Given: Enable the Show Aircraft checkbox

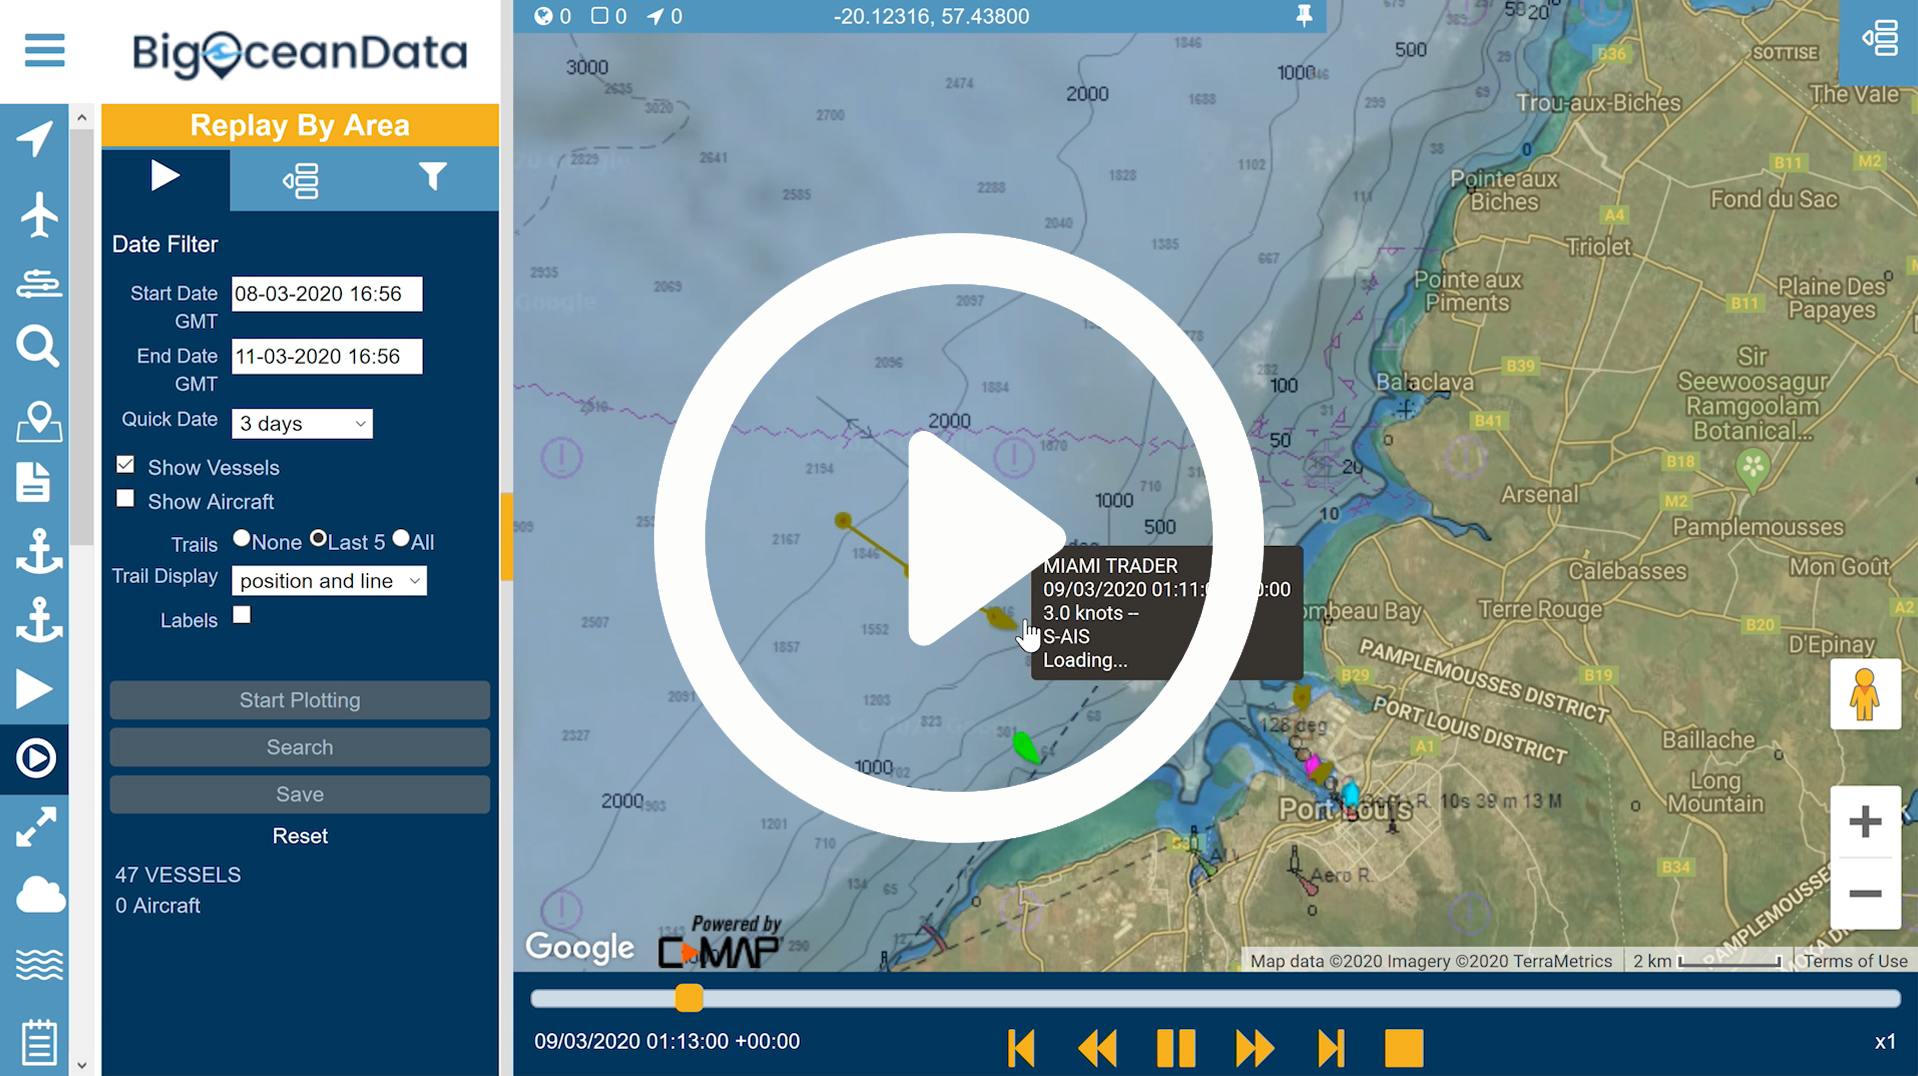Looking at the screenshot, I should point(125,499).
